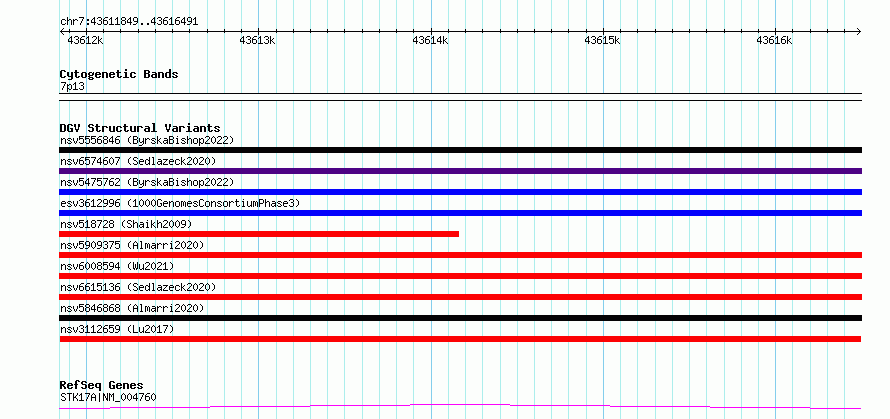Open the nsv6574607 (Sedlazeck2020) variant label
The width and height of the screenshot is (890, 419).
(x=138, y=161)
